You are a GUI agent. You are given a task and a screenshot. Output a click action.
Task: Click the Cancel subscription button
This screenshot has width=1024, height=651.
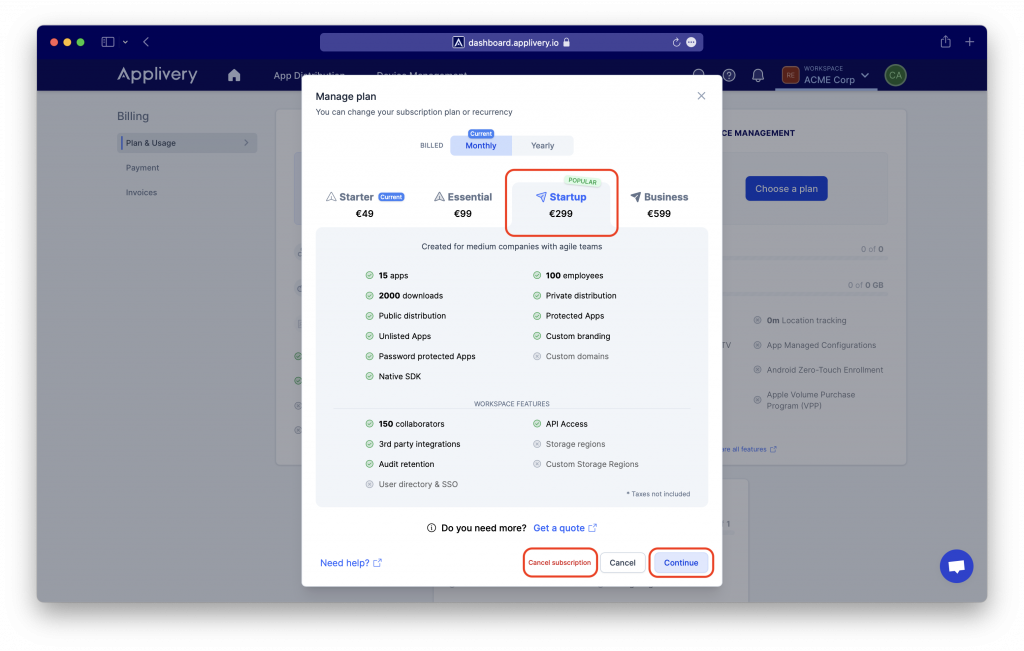click(x=560, y=563)
